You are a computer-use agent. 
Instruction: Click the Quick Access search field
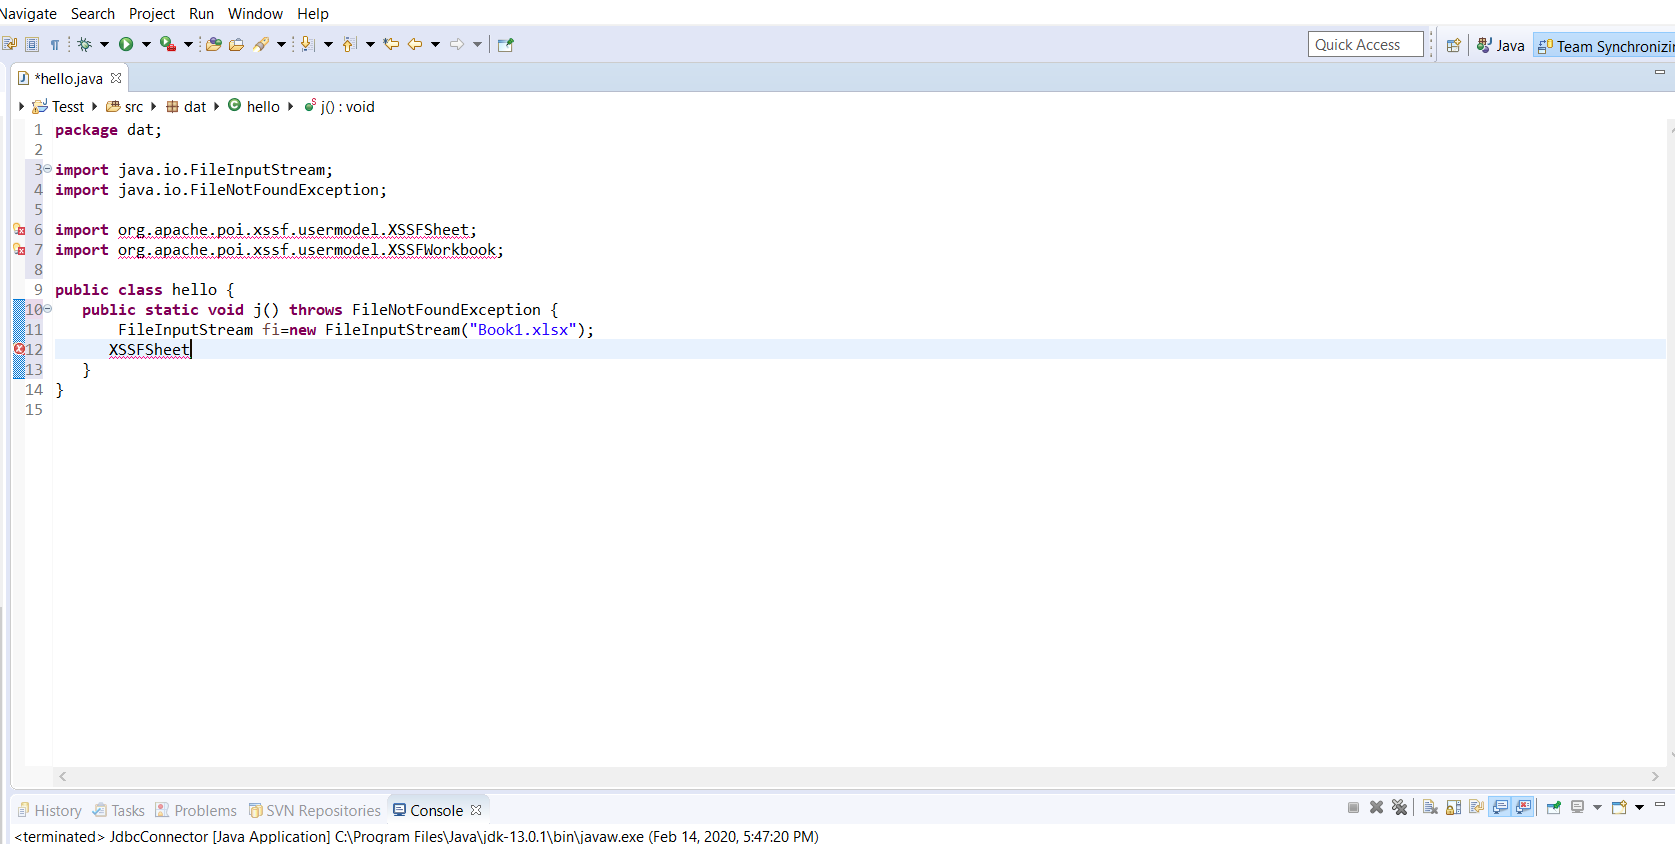[x=1364, y=45]
